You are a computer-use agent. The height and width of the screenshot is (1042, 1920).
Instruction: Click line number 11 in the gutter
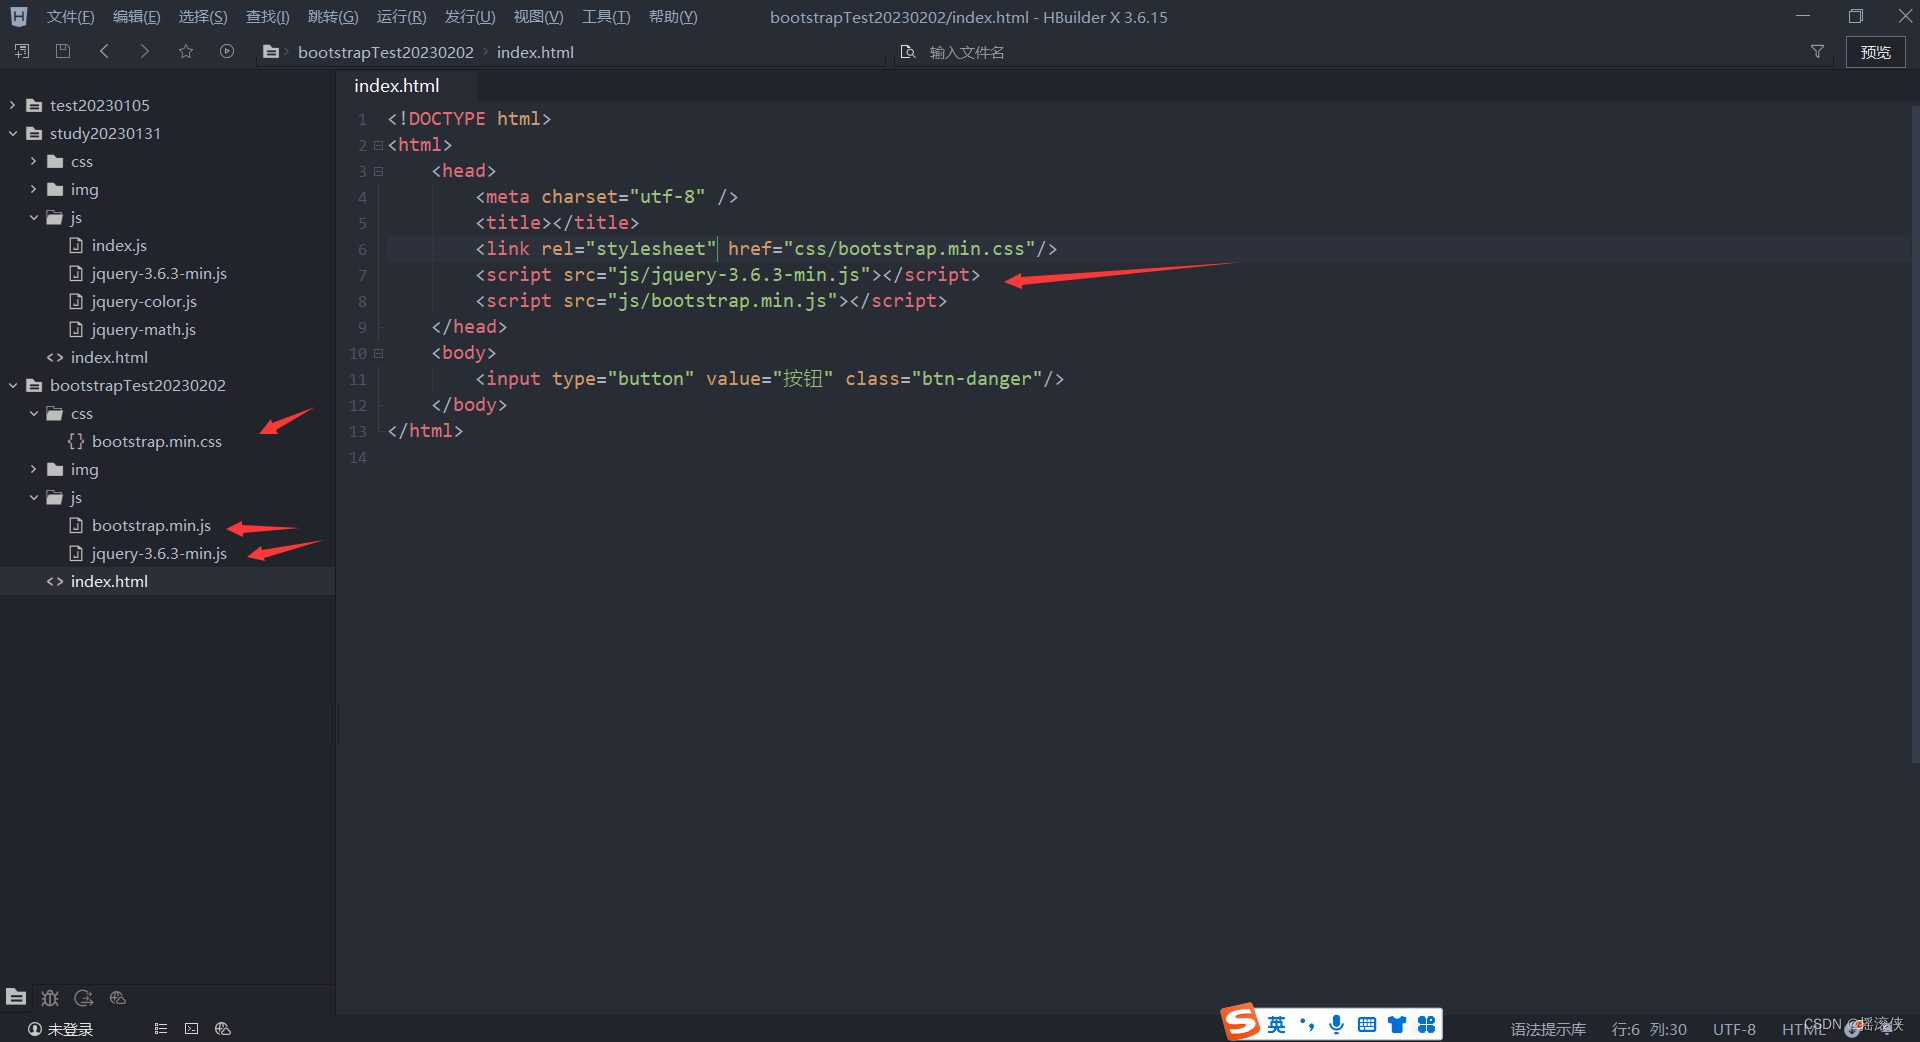point(358,379)
